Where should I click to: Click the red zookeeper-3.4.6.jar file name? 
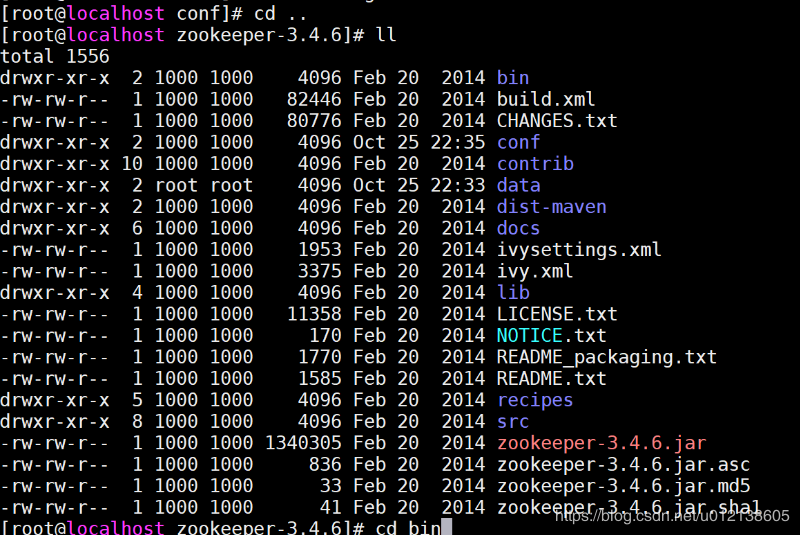pos(601,443)
